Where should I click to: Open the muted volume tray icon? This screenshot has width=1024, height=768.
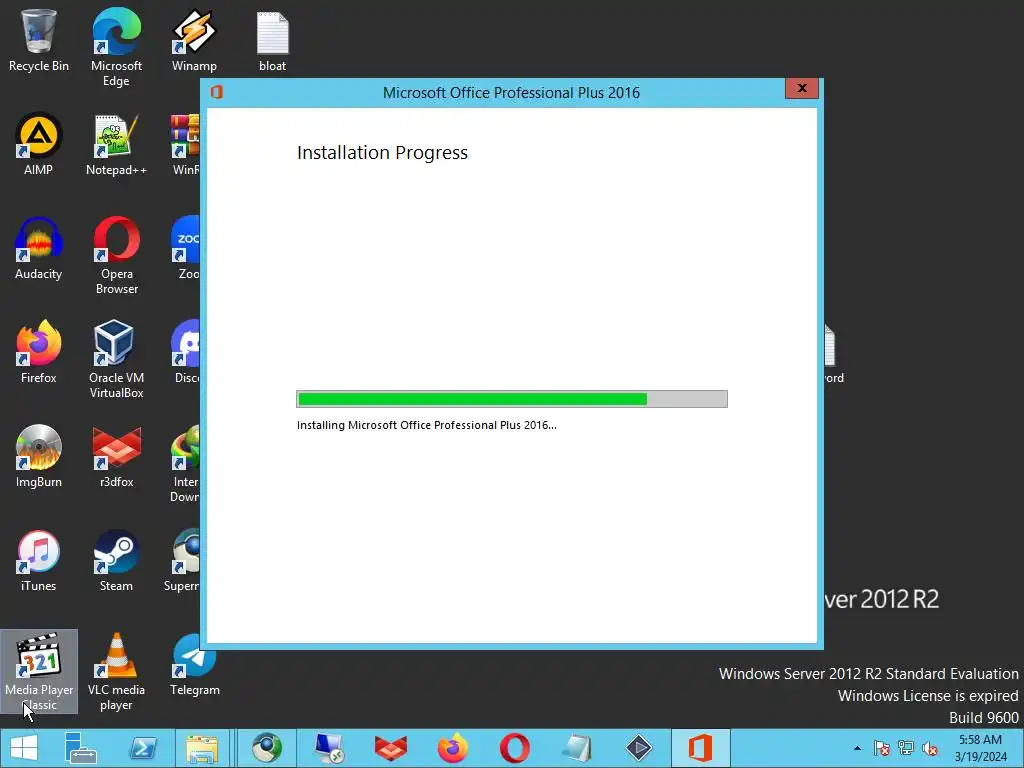(930, 748)
